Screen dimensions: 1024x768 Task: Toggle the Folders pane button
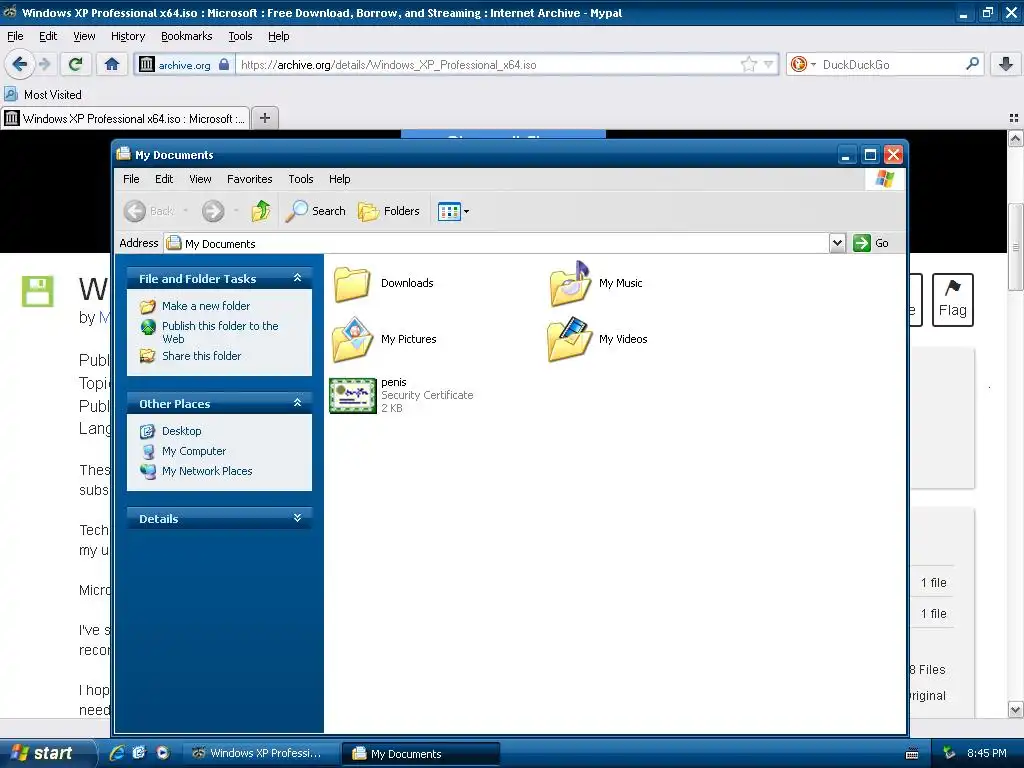point(389,211)
